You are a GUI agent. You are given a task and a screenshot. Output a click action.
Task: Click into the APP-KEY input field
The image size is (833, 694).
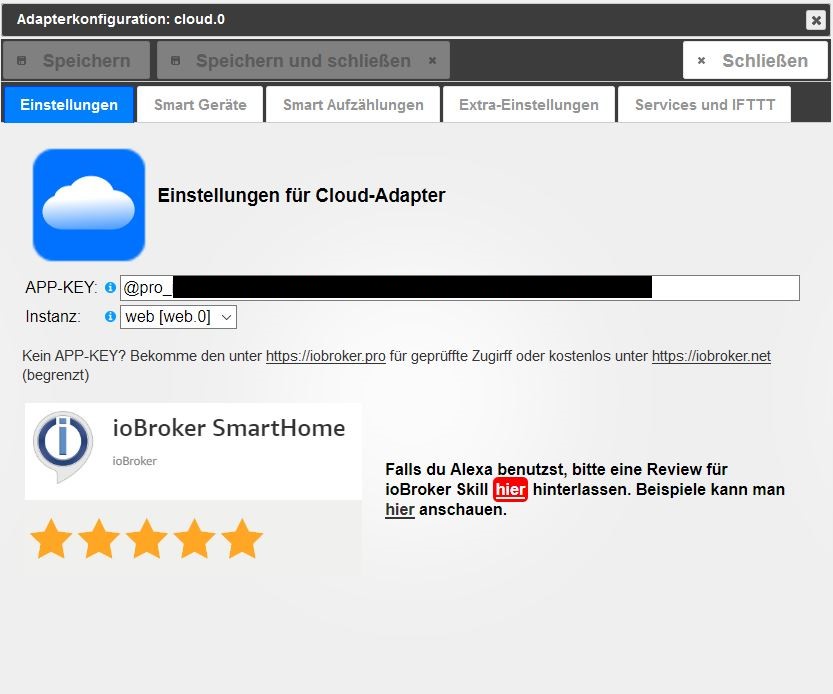pyautogui.click(x=460, y=287)
